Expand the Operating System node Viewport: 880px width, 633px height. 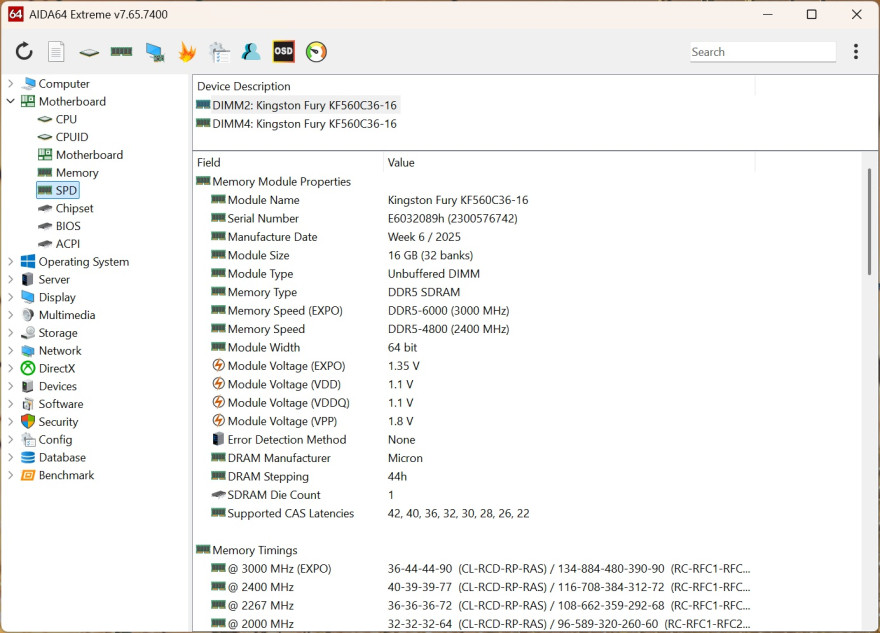point(10,262)
